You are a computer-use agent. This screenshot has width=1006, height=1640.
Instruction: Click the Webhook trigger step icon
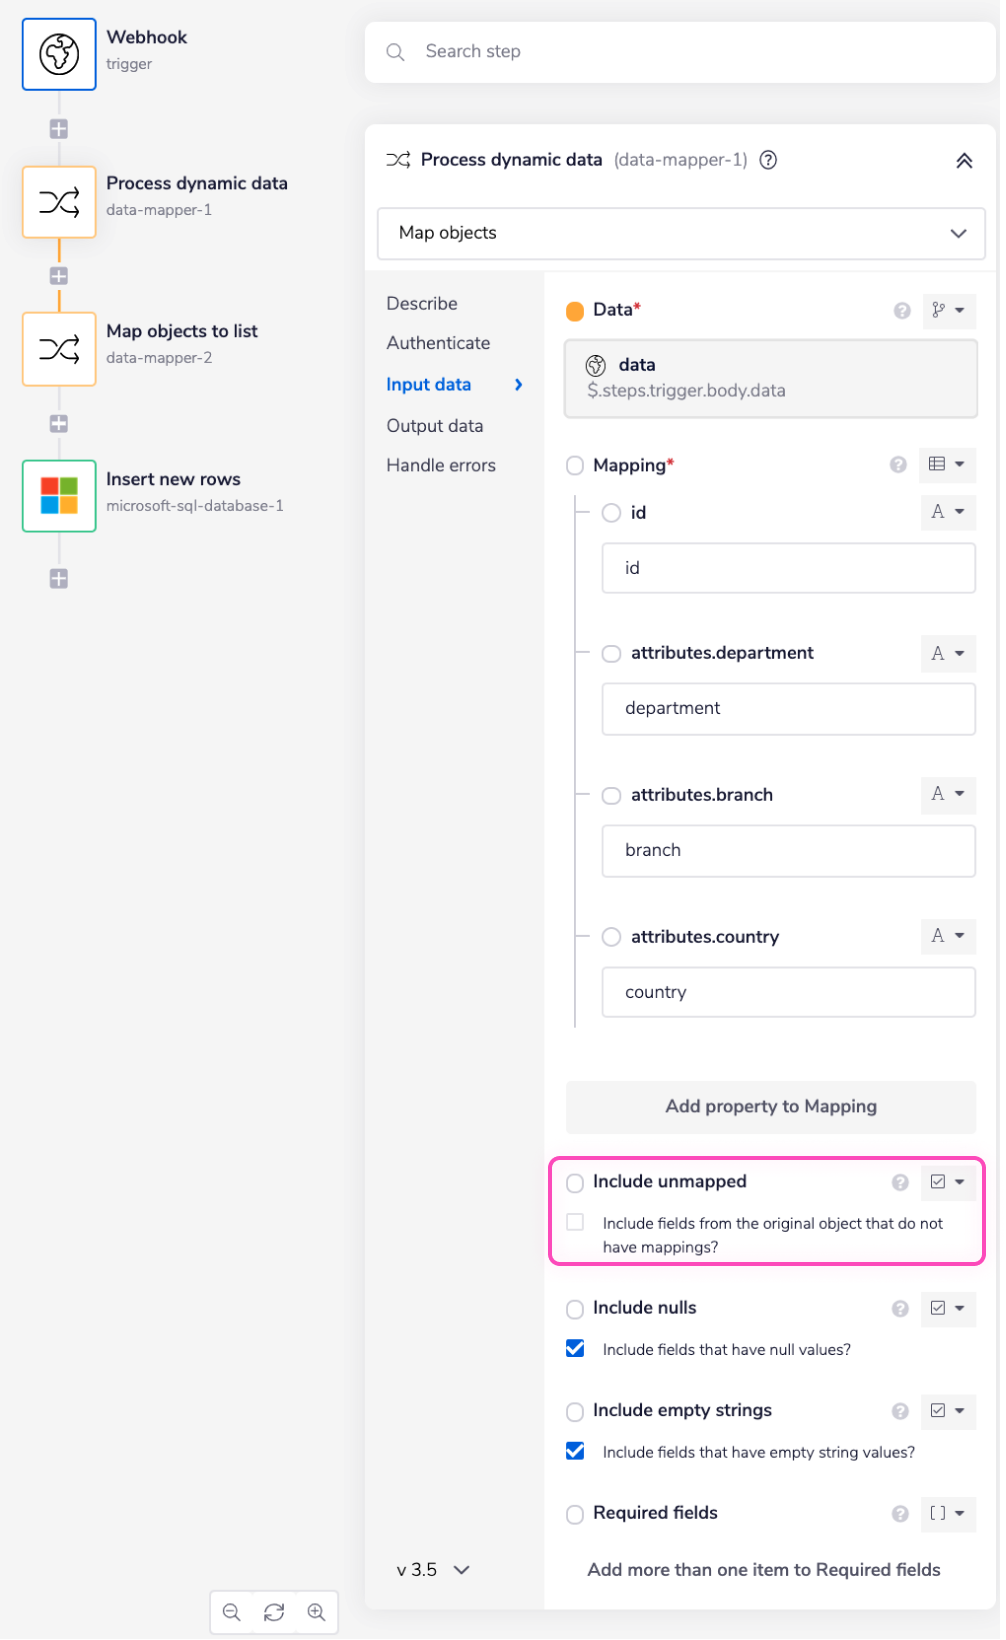click(59, 54)
